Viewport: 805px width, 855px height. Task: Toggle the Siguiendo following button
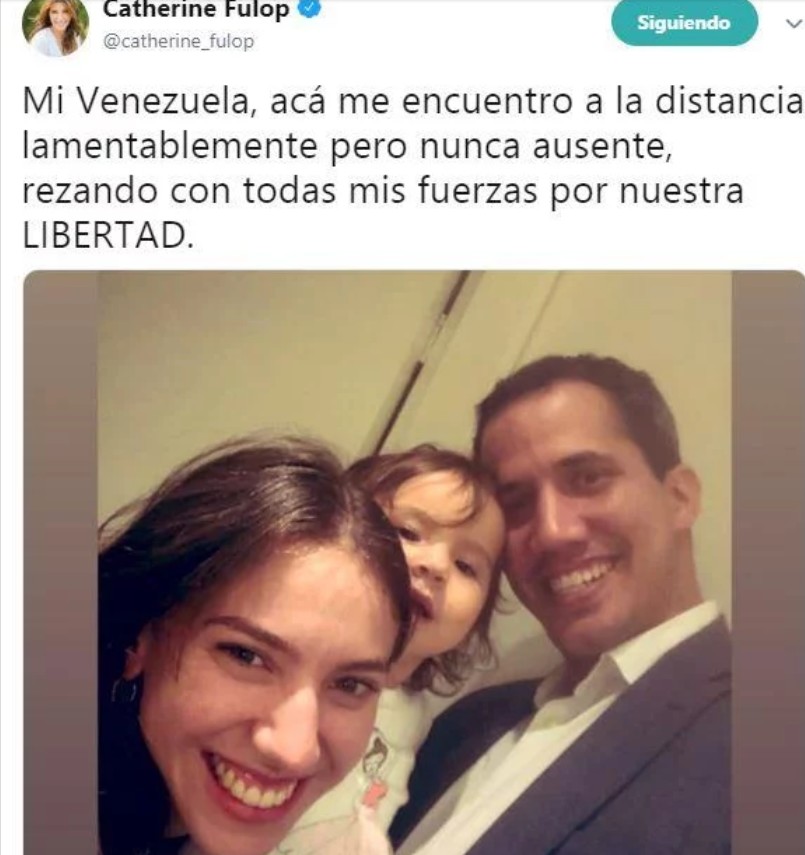coord(684,23)
